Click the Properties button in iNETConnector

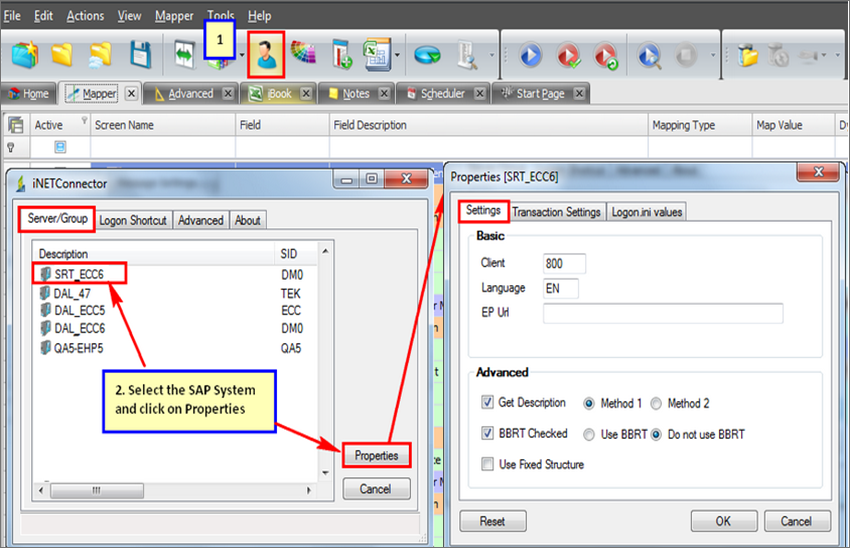[376, 455]
